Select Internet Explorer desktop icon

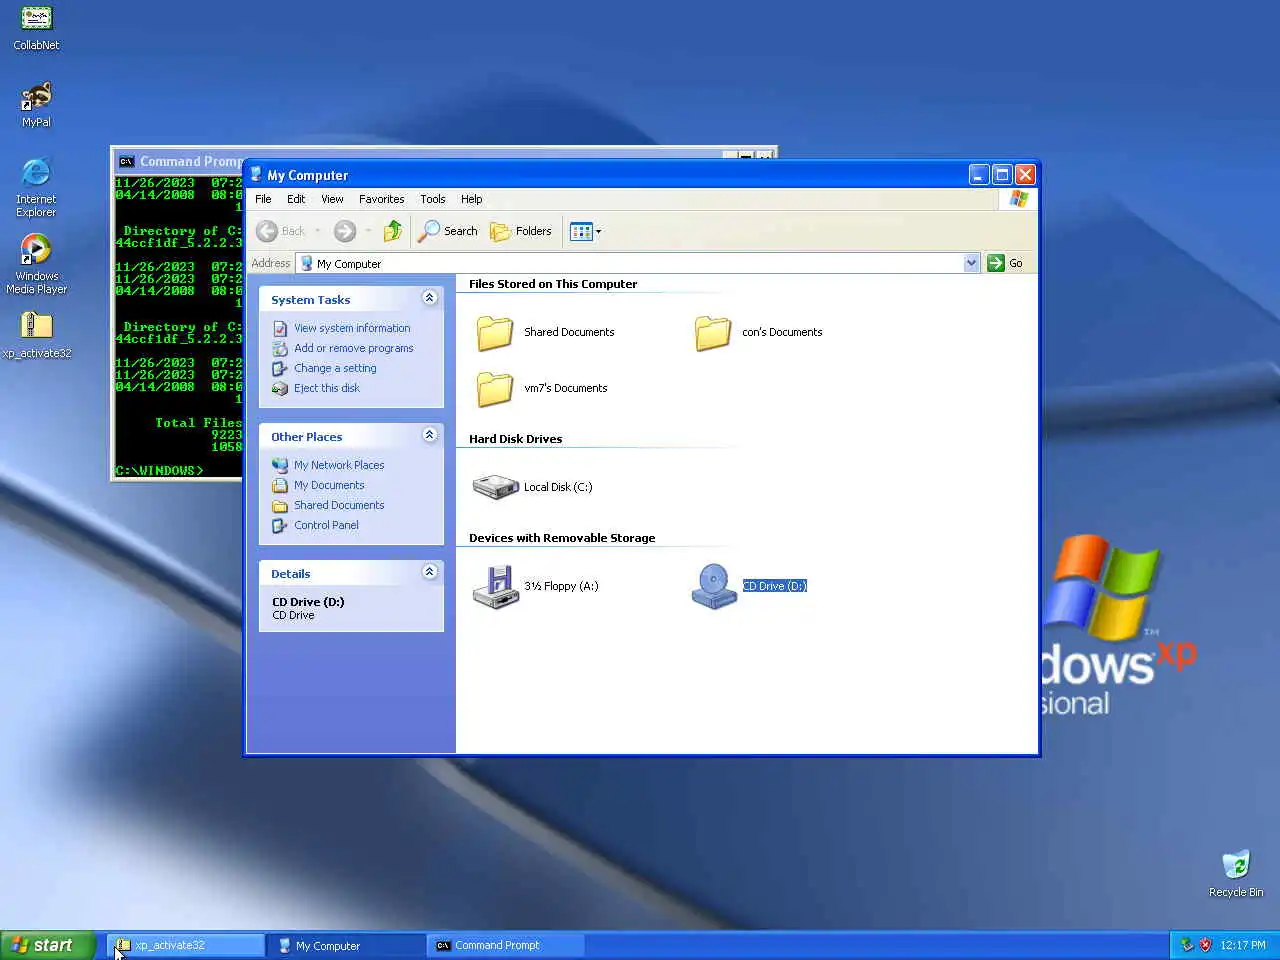(36, 187)
